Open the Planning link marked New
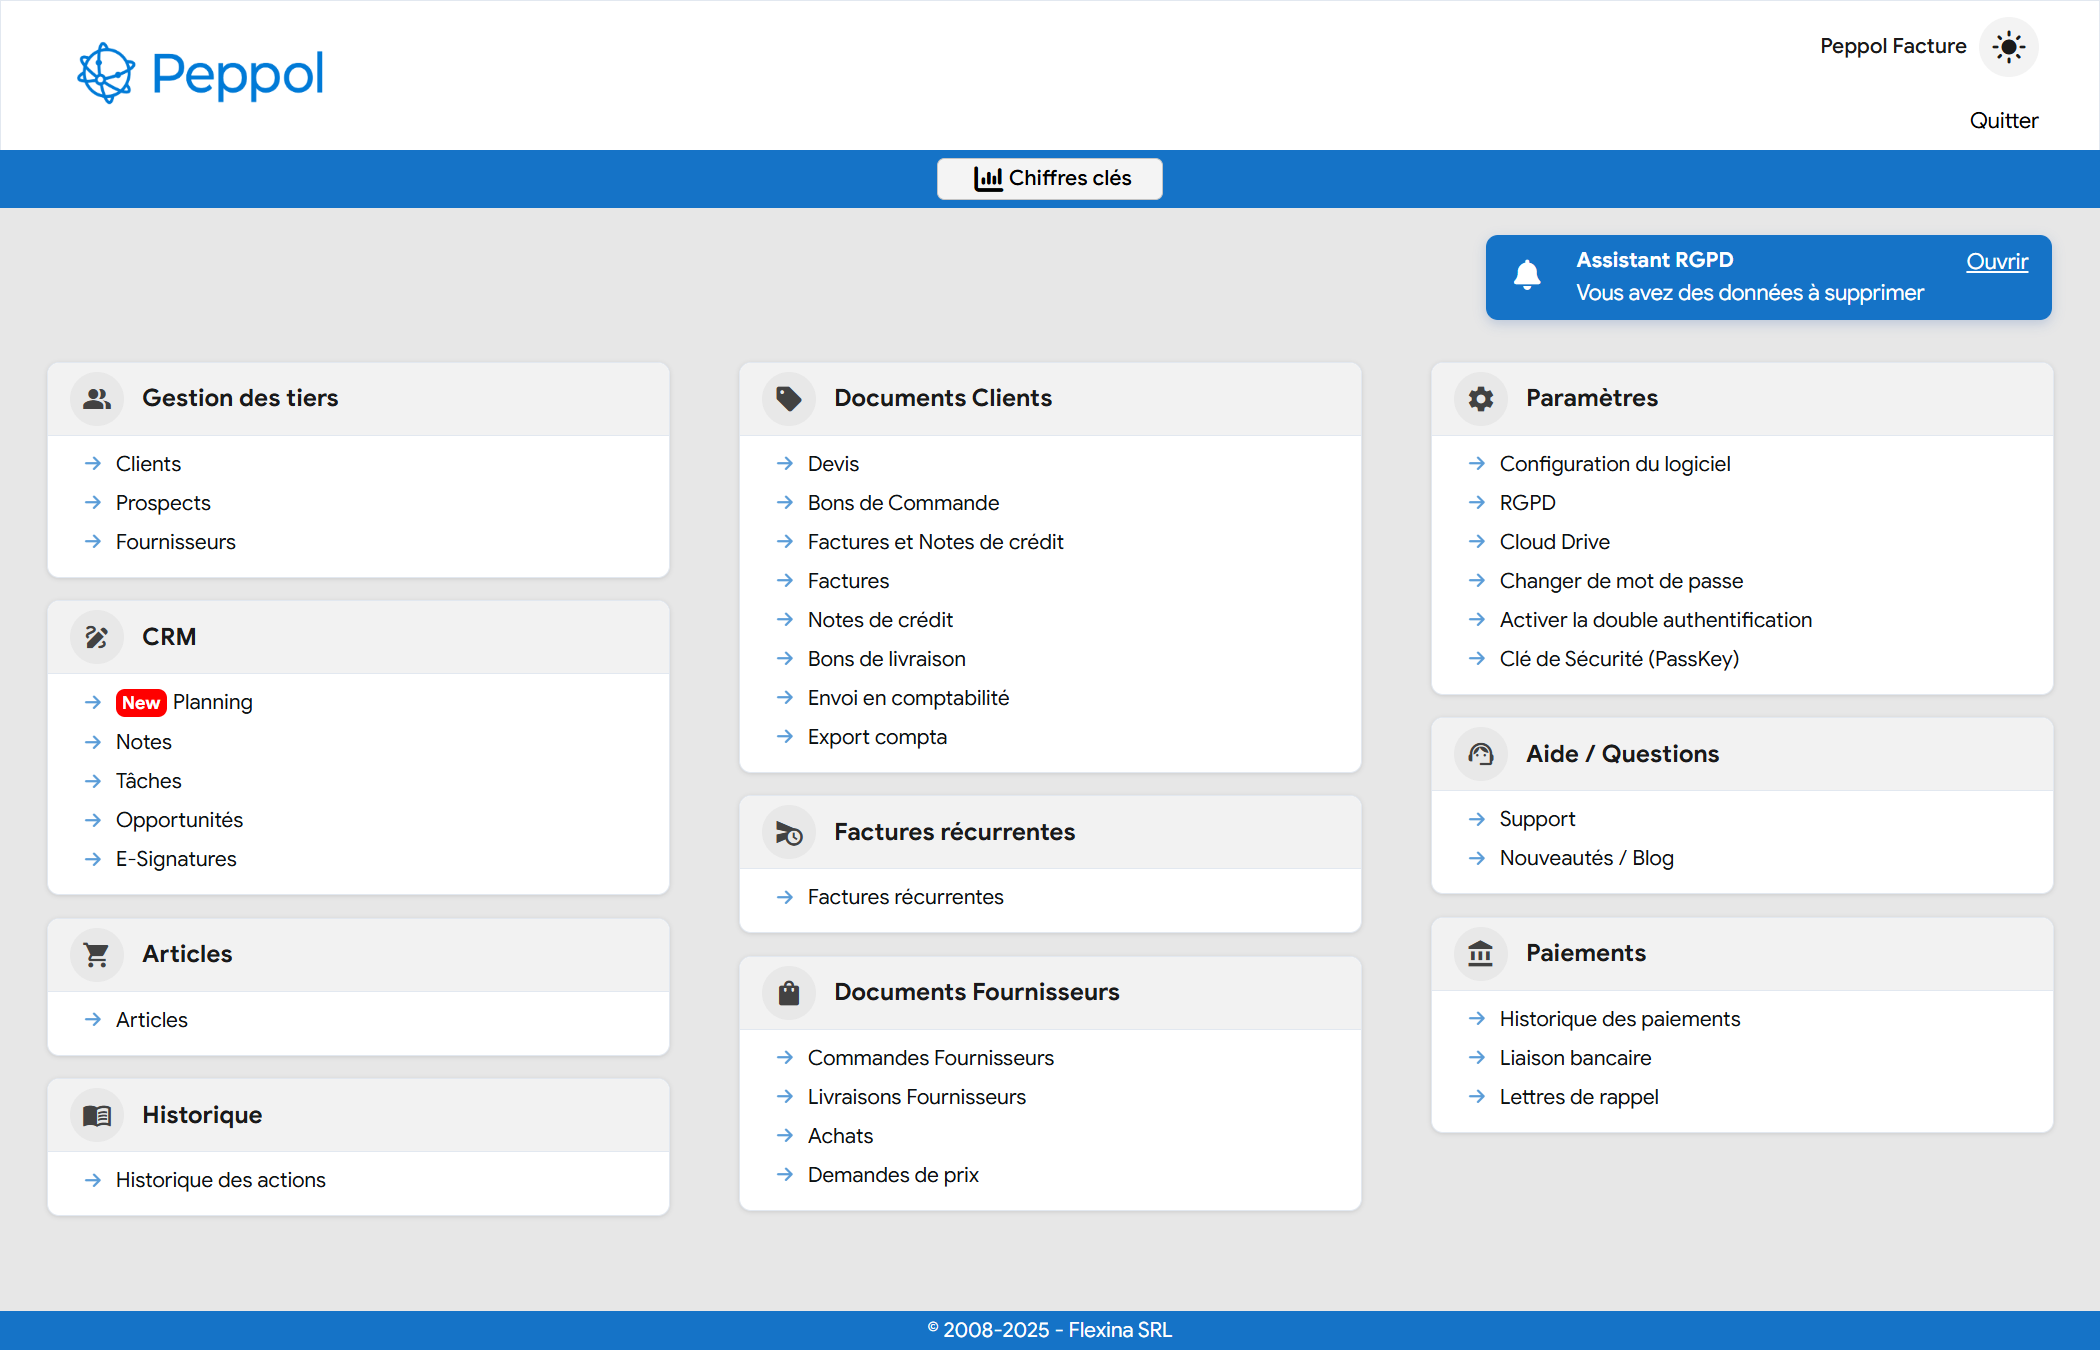2100x1350 pixels. pos(212,702)
